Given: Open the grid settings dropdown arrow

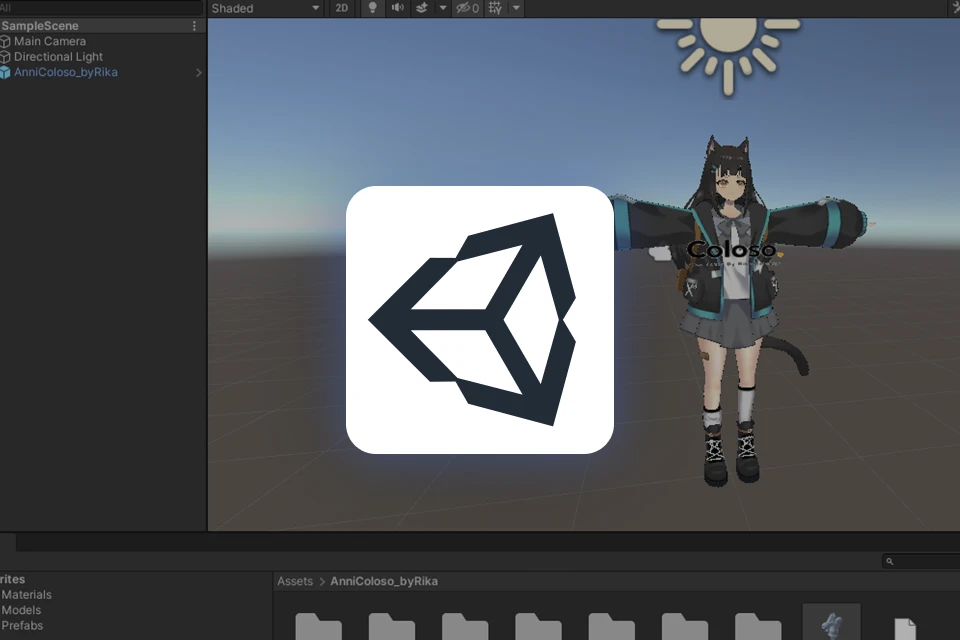Looking at the screenshot, I should 516,8.
